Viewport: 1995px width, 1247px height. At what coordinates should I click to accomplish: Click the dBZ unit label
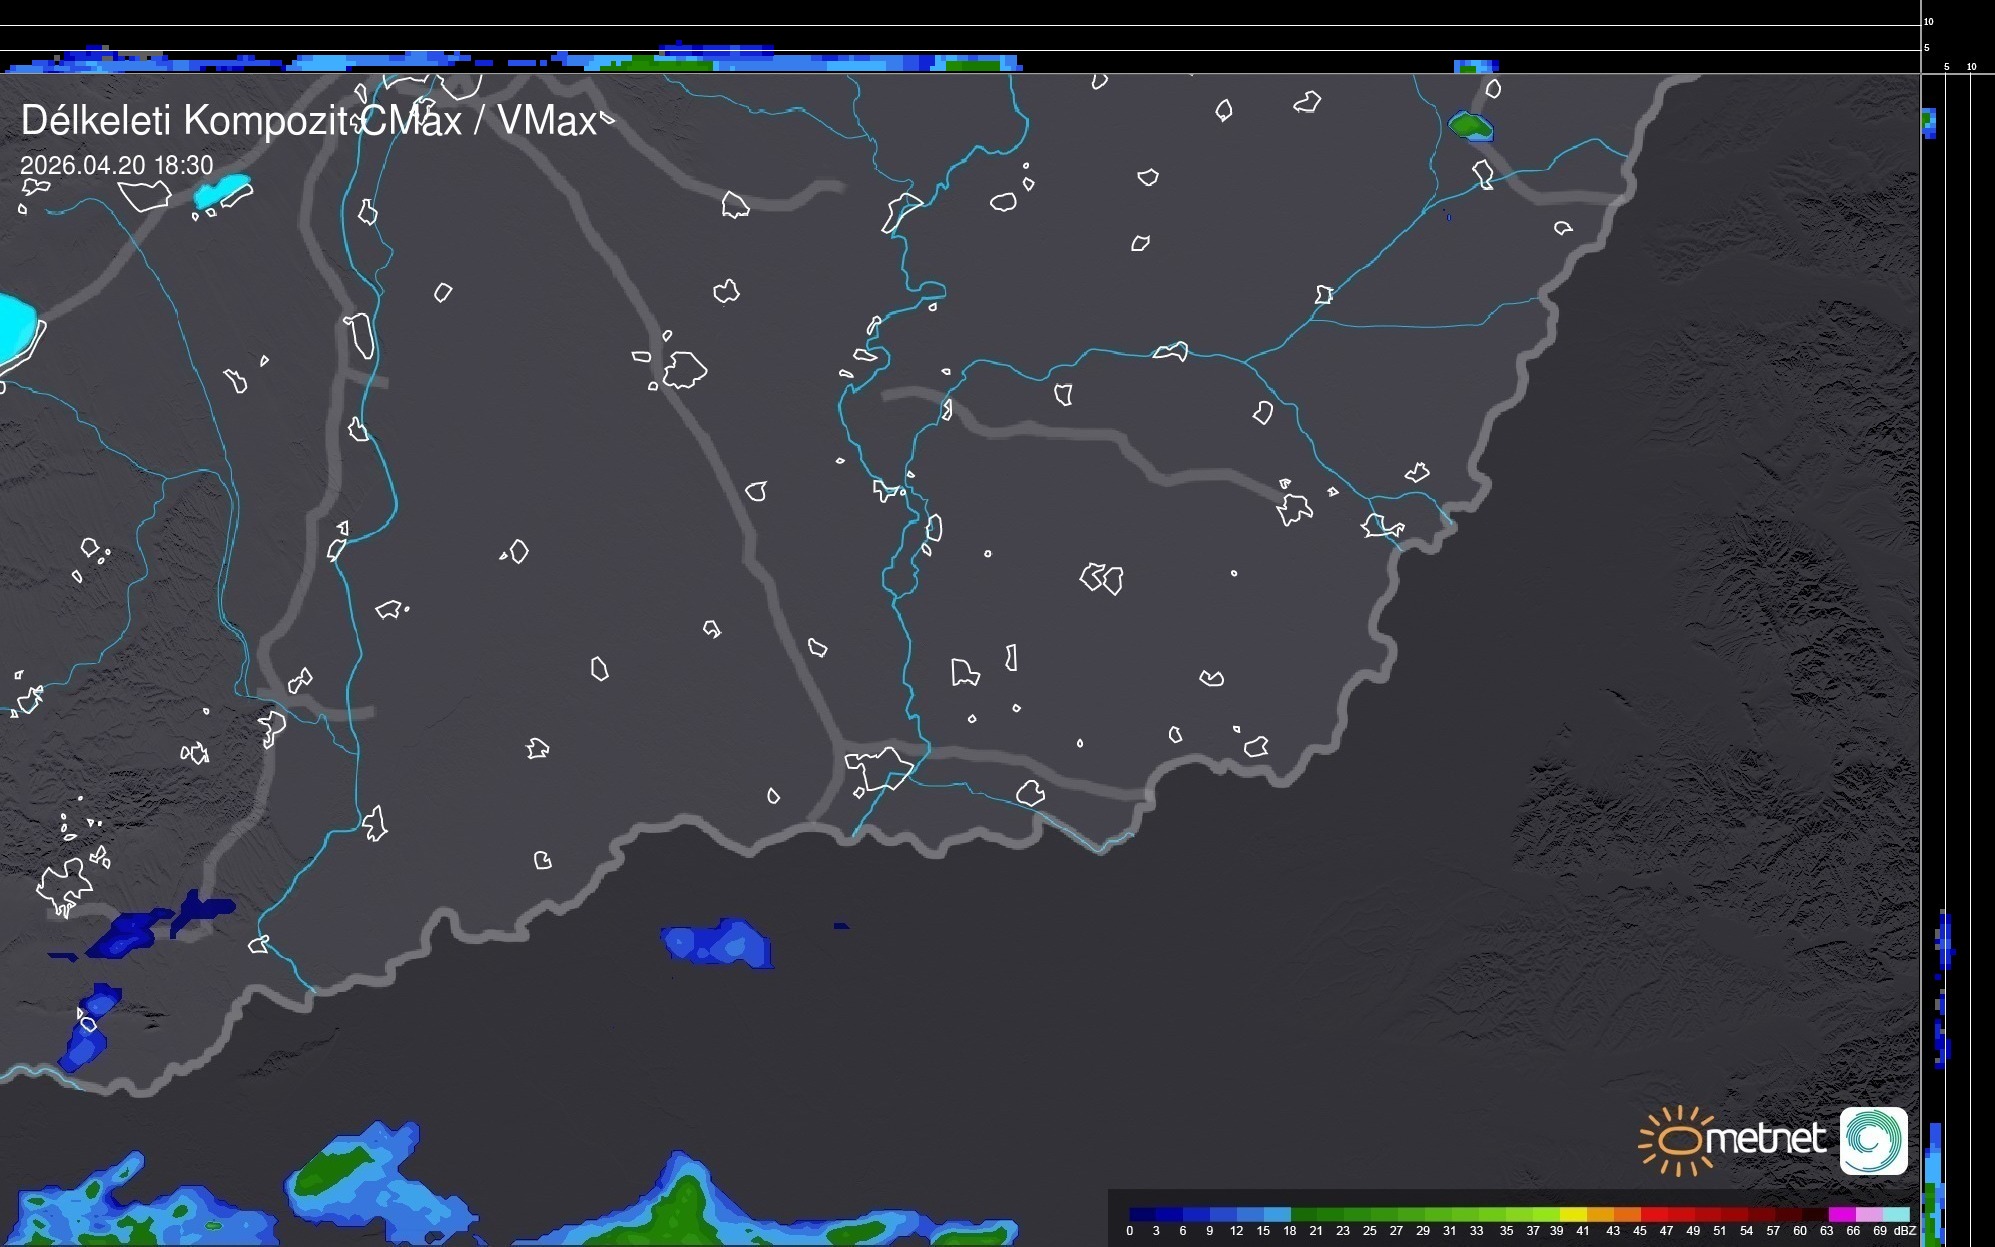(x=1904, y=1231)
